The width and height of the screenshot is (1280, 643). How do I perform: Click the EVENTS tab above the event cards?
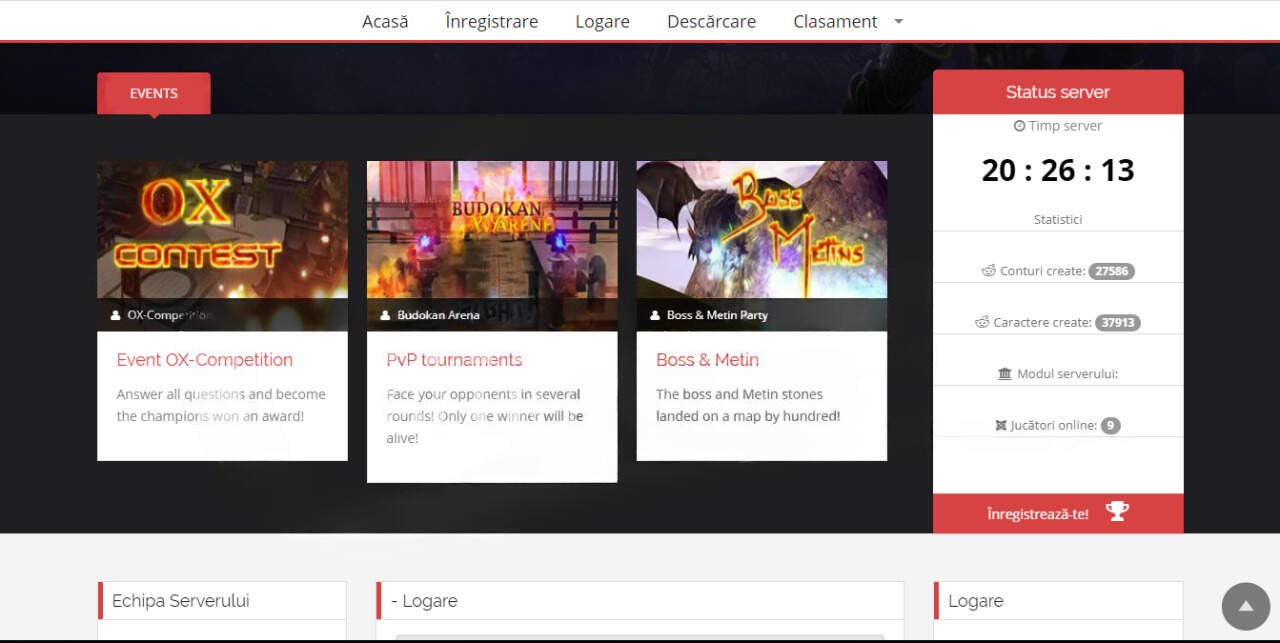(x=153, y=92)
